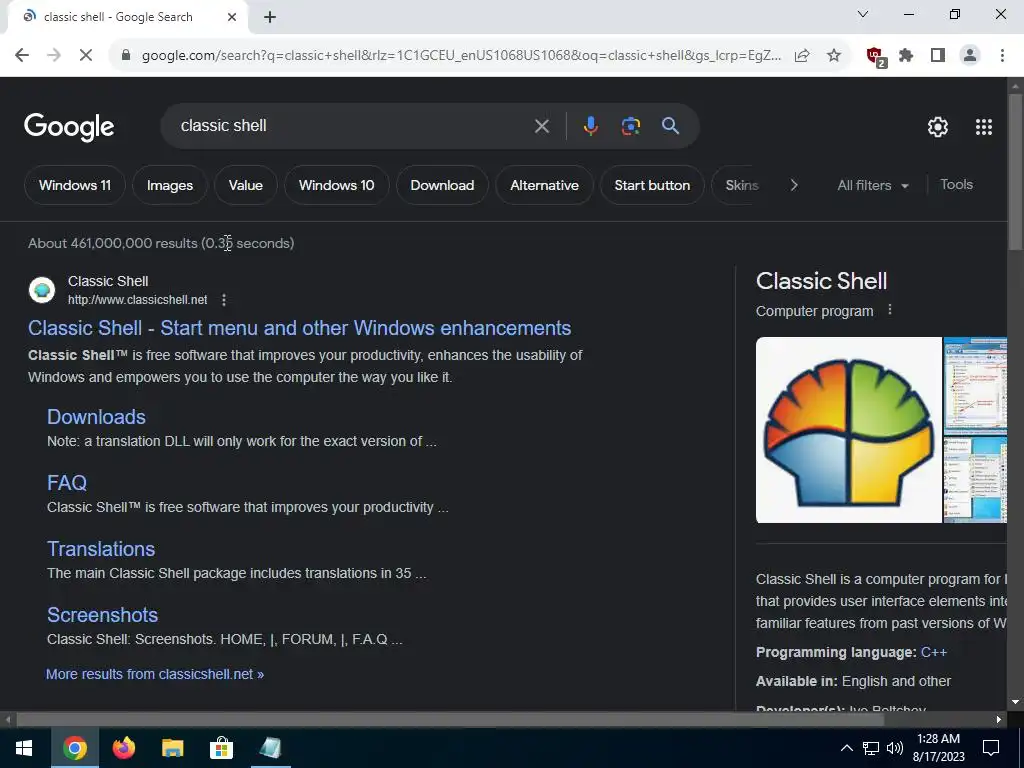
Task: Show more filter chips with arrow
Action: click(793, 185)
